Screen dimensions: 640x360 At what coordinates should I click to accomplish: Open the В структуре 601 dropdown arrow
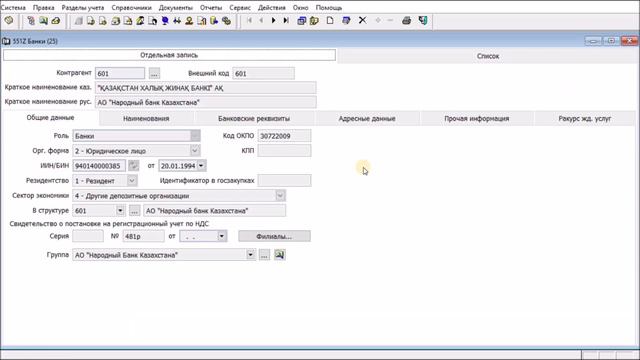tap(120, 211)
